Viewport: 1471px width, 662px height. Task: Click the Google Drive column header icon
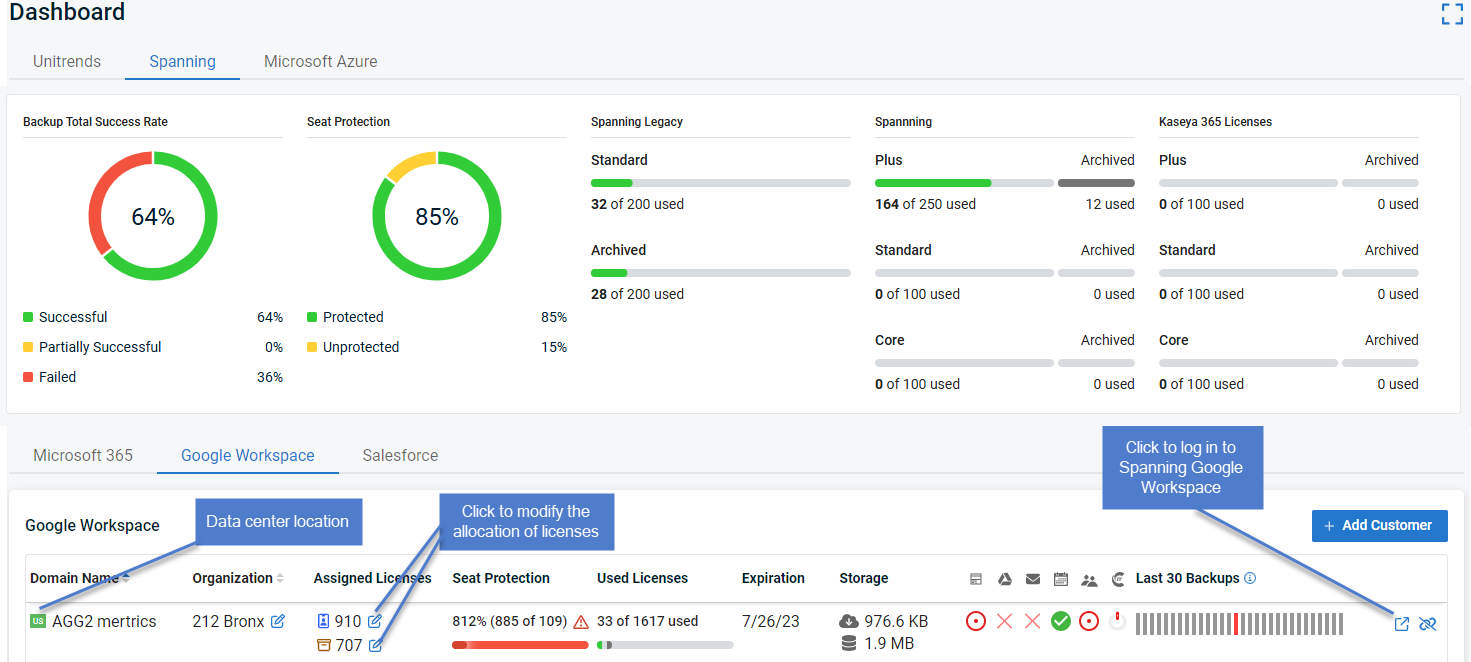(x=1005, y=579)
